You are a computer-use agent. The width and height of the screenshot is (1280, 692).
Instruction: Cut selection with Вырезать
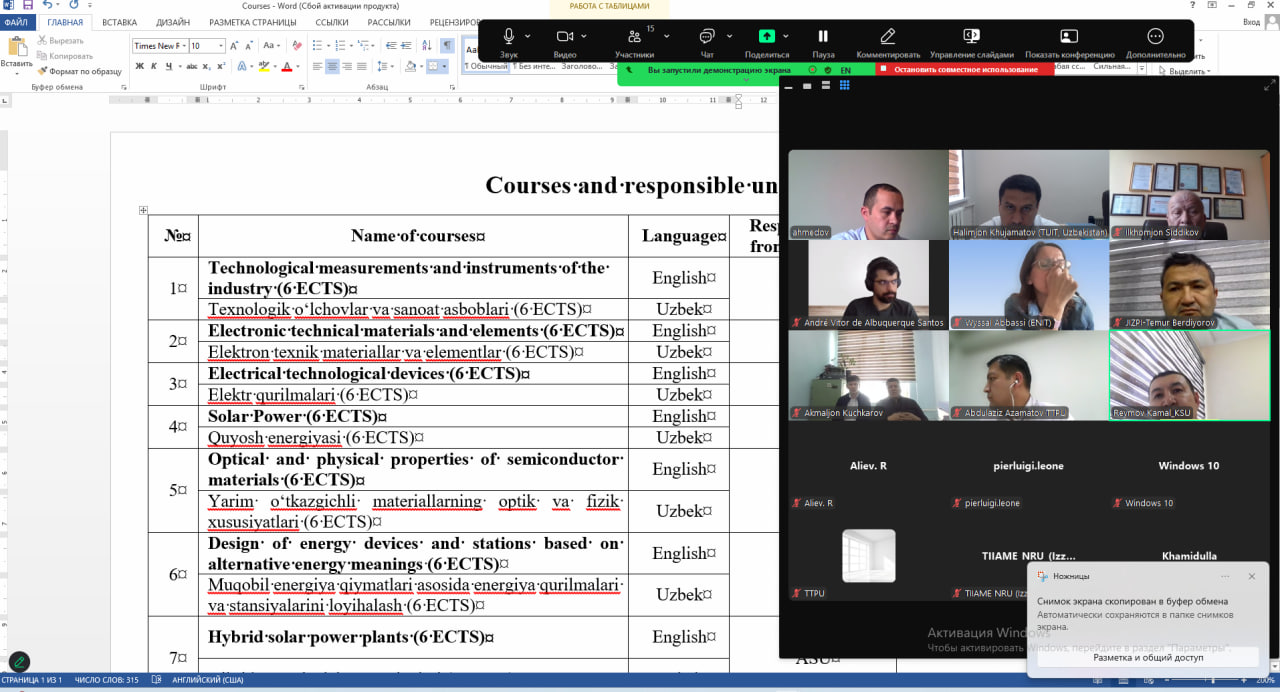(x=59, y=41)
